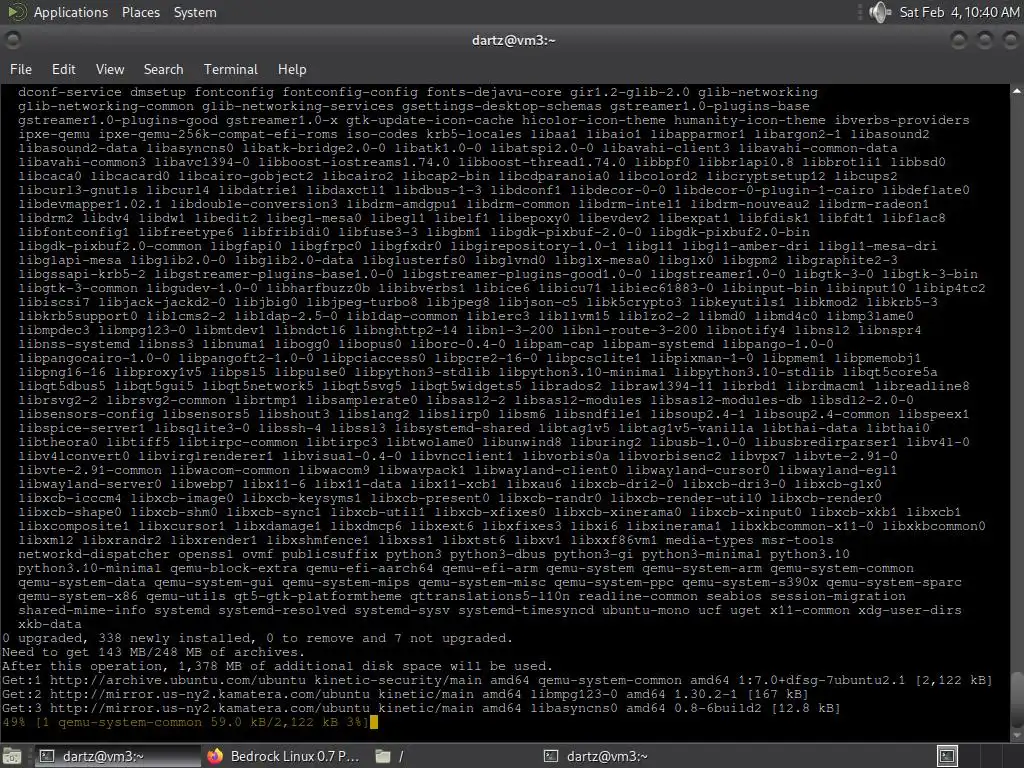The image size is (1024, 768).
Task: Switch to the first dartz@vm3:~ taskbar window
Action: (x=116, y=756)
